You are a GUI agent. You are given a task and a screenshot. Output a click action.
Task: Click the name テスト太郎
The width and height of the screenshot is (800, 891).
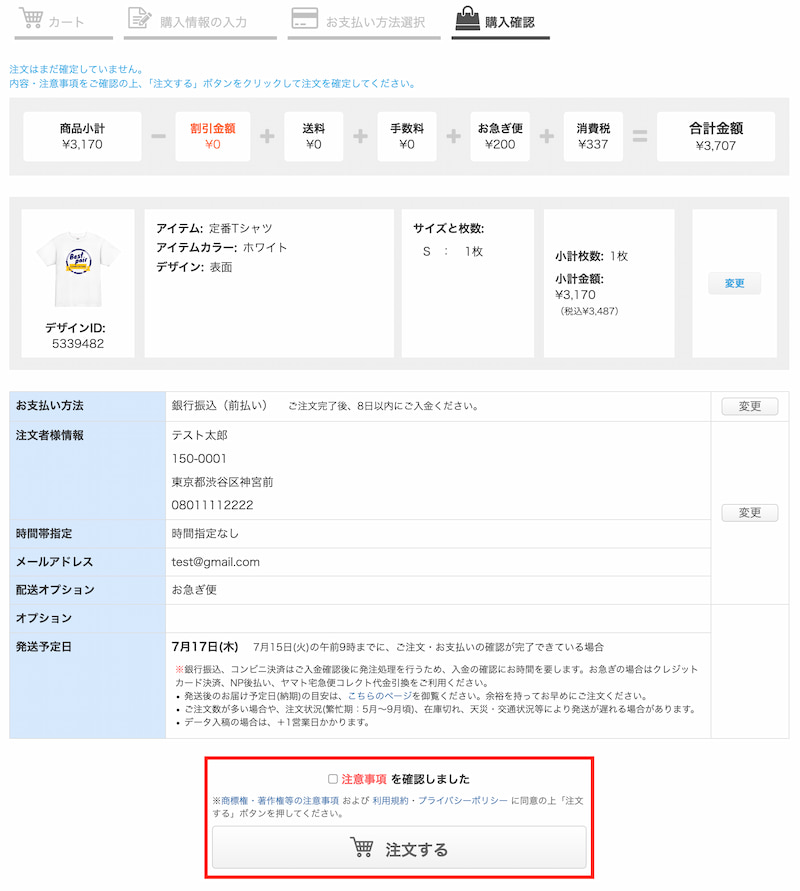click(199, 435)
